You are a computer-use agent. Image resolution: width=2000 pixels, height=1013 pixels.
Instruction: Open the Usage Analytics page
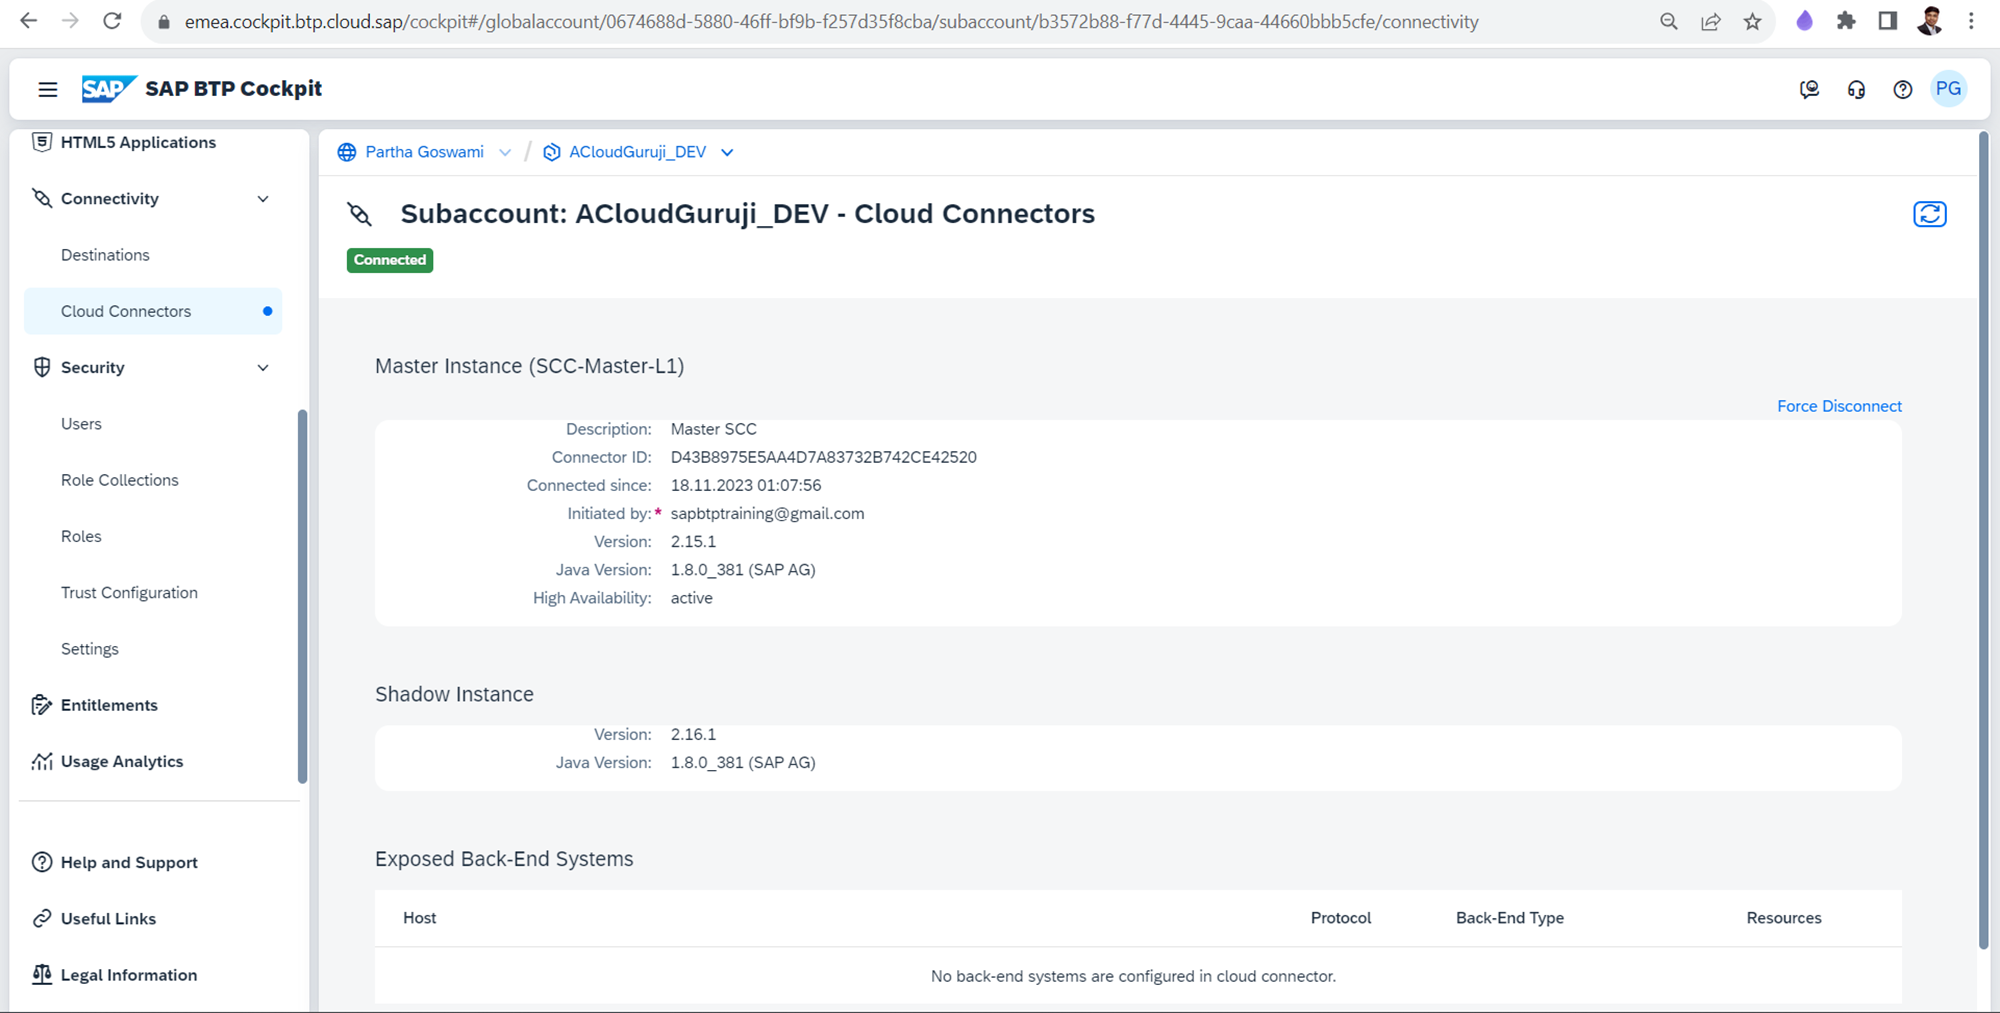point(121,761)
